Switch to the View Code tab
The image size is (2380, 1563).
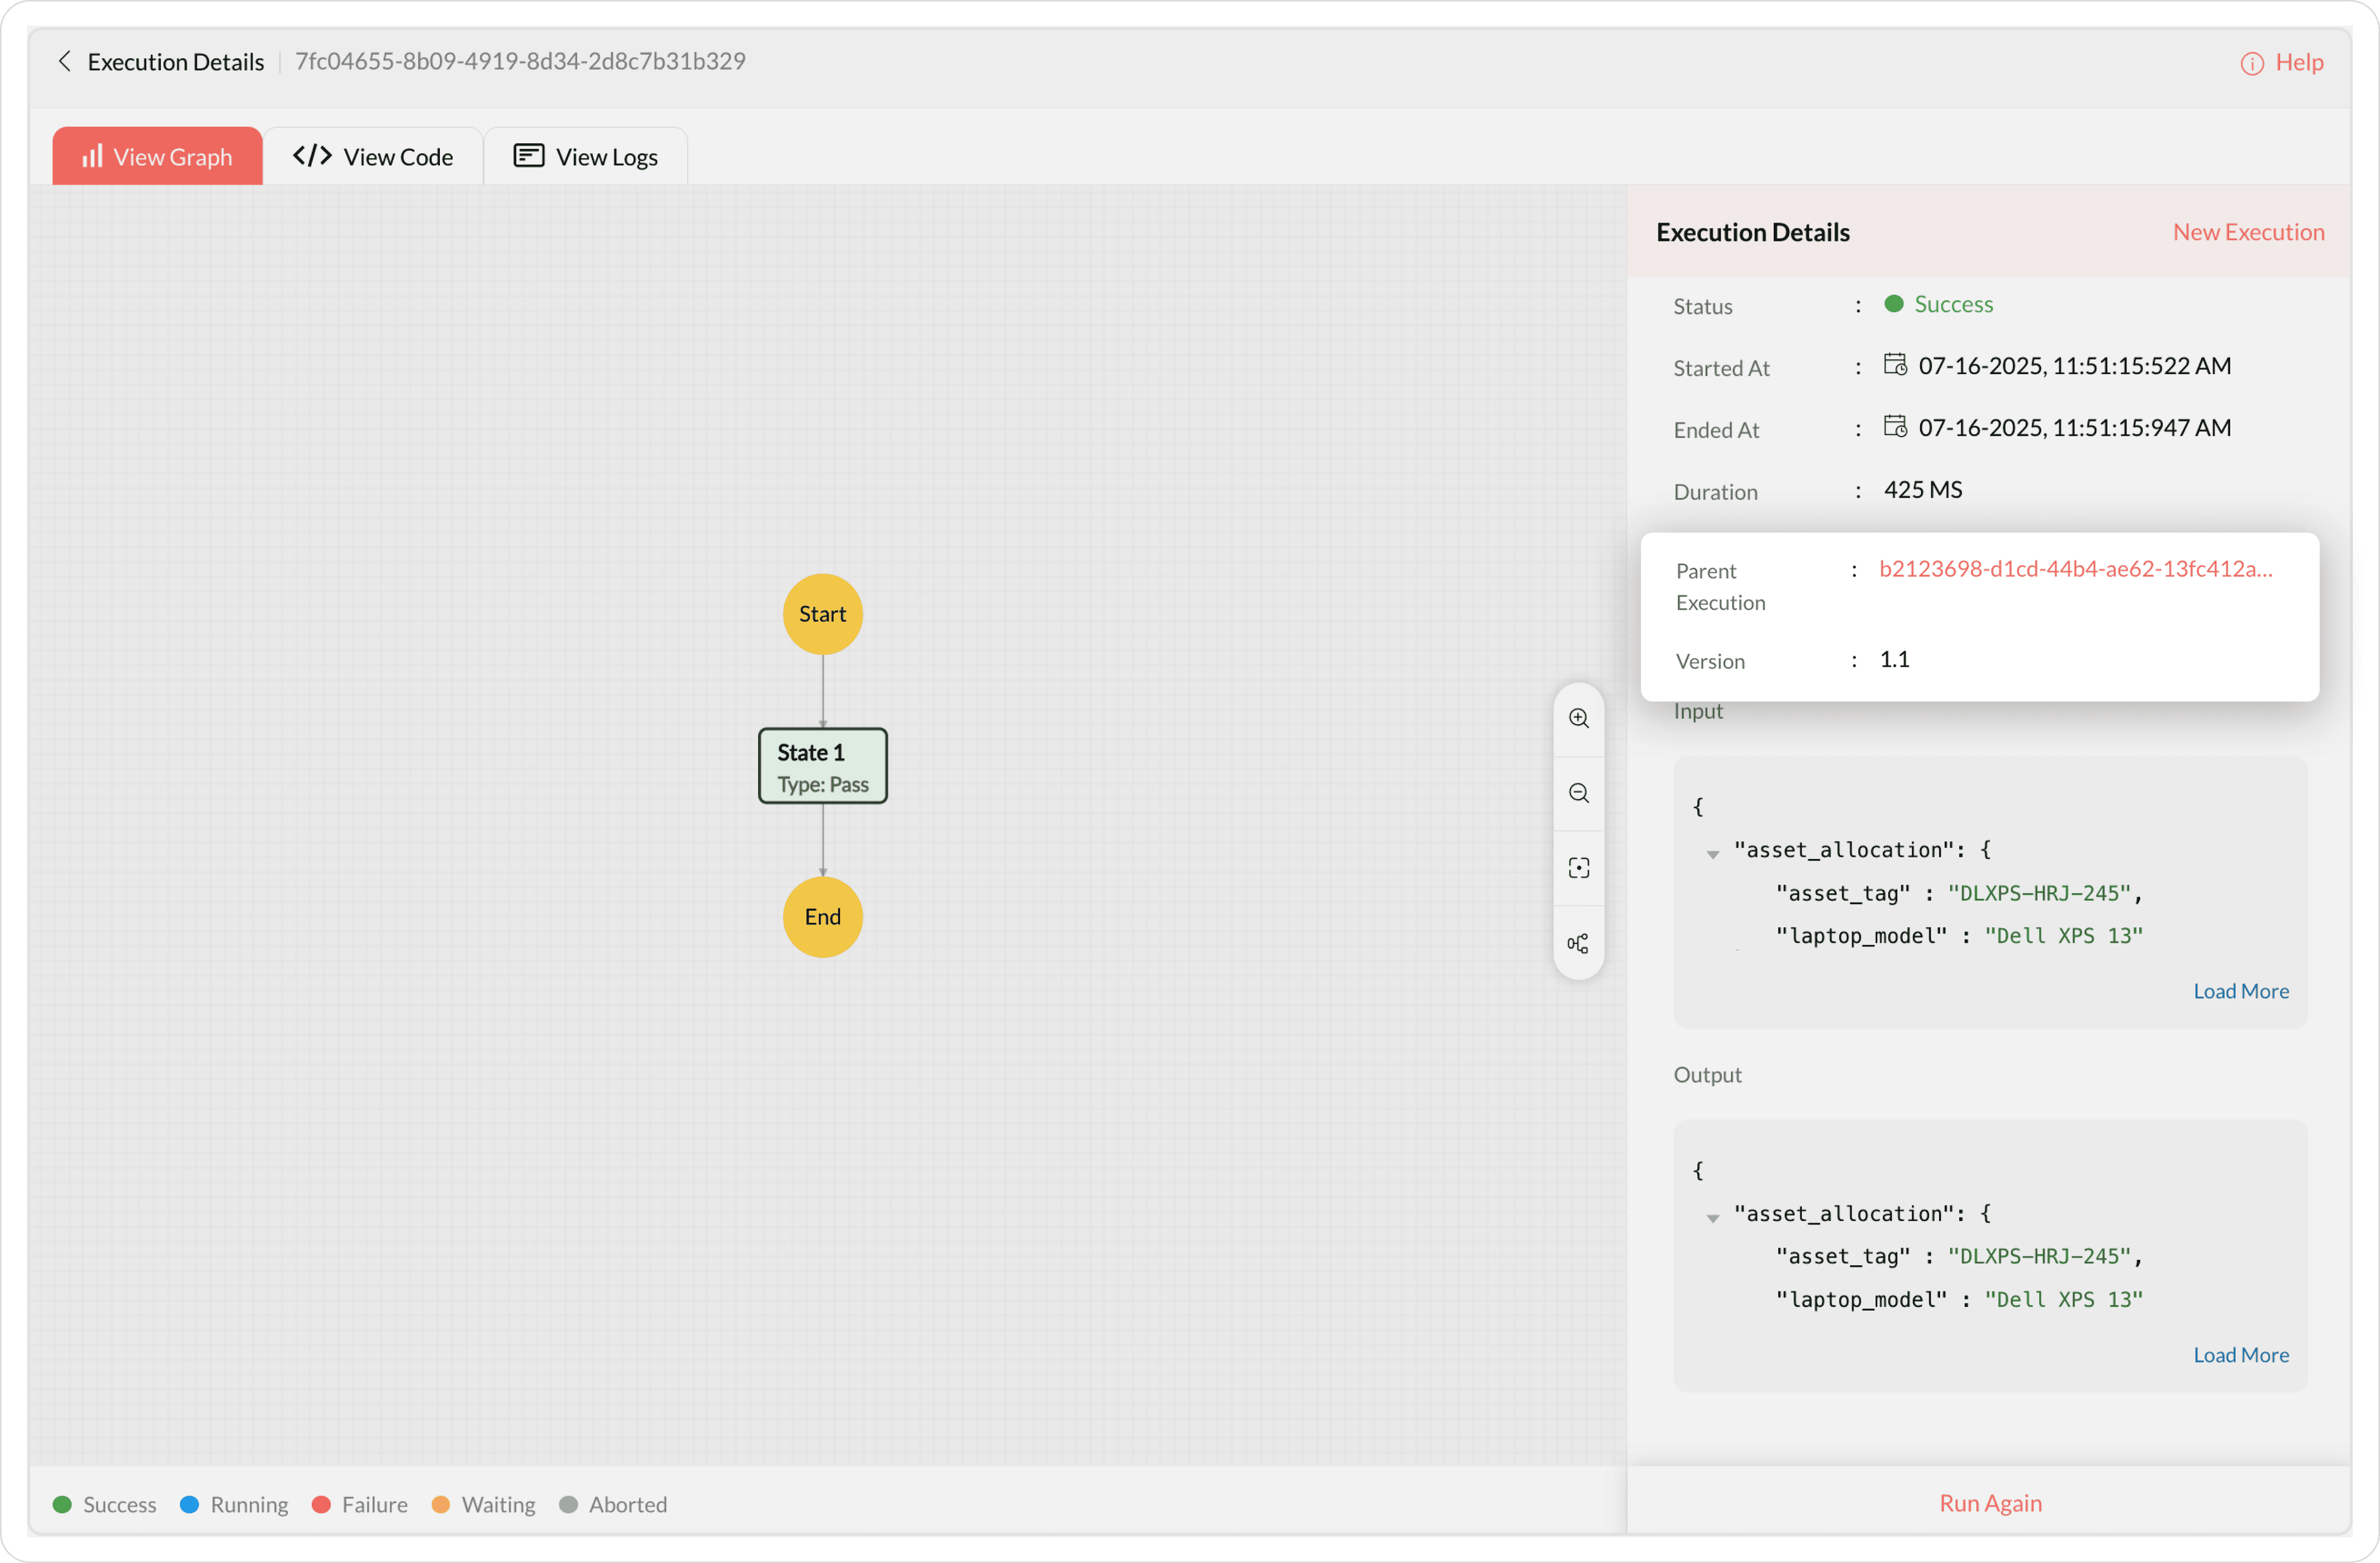[373, 156]
